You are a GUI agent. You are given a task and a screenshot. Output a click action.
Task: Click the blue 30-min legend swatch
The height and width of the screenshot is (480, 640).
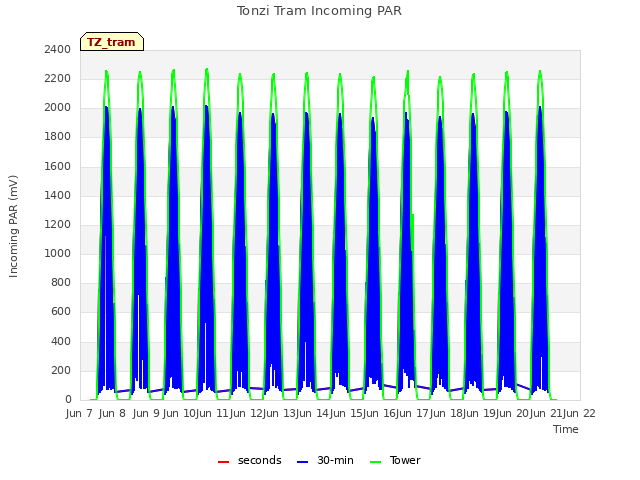coord(302,462)
